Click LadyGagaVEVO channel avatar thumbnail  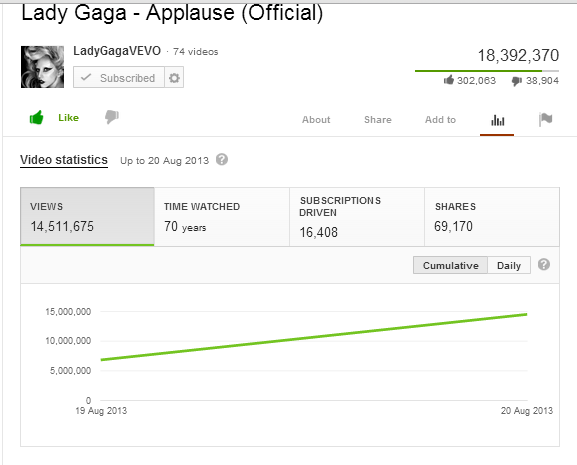pos(42,67)
